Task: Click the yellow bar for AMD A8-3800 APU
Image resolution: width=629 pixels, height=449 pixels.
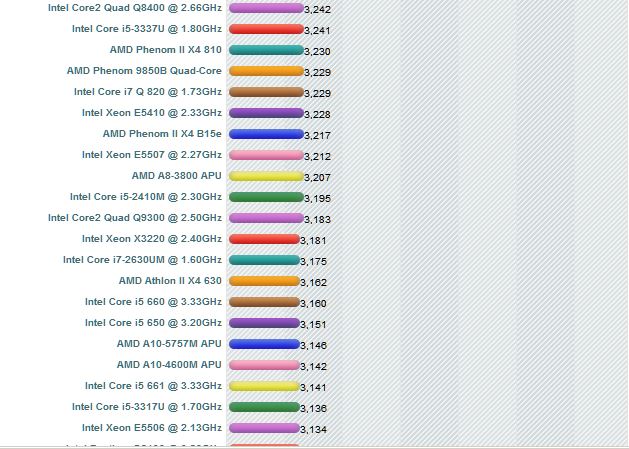Action: pyautogui.click(x=266, y=176)
